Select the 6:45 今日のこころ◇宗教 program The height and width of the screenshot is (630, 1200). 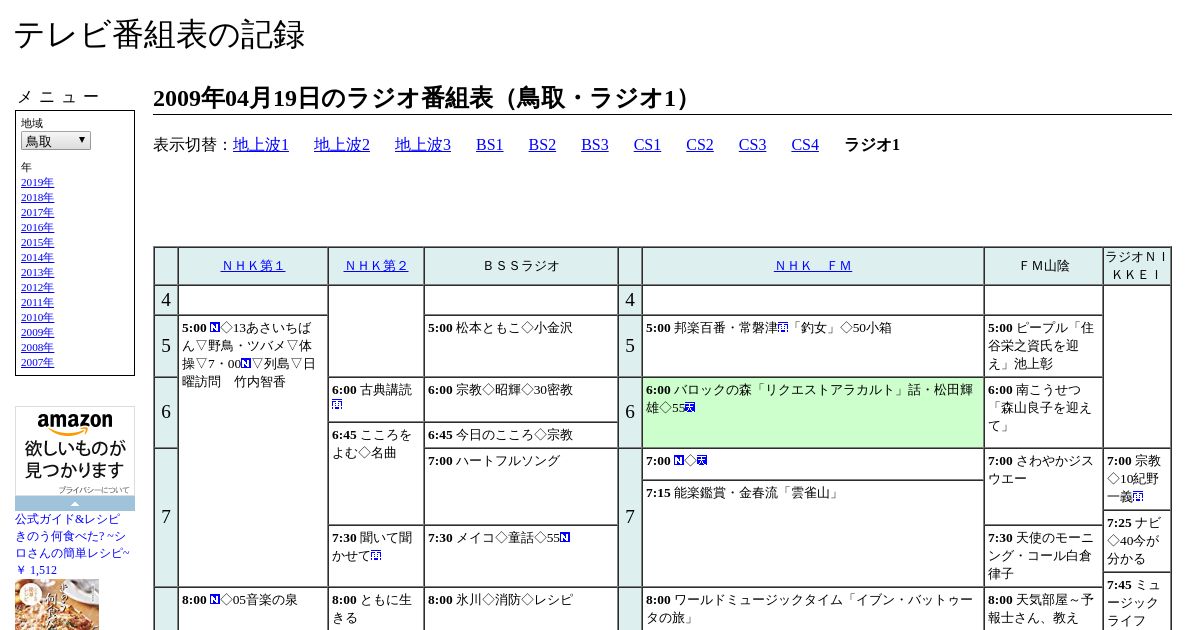pos(521,435)
